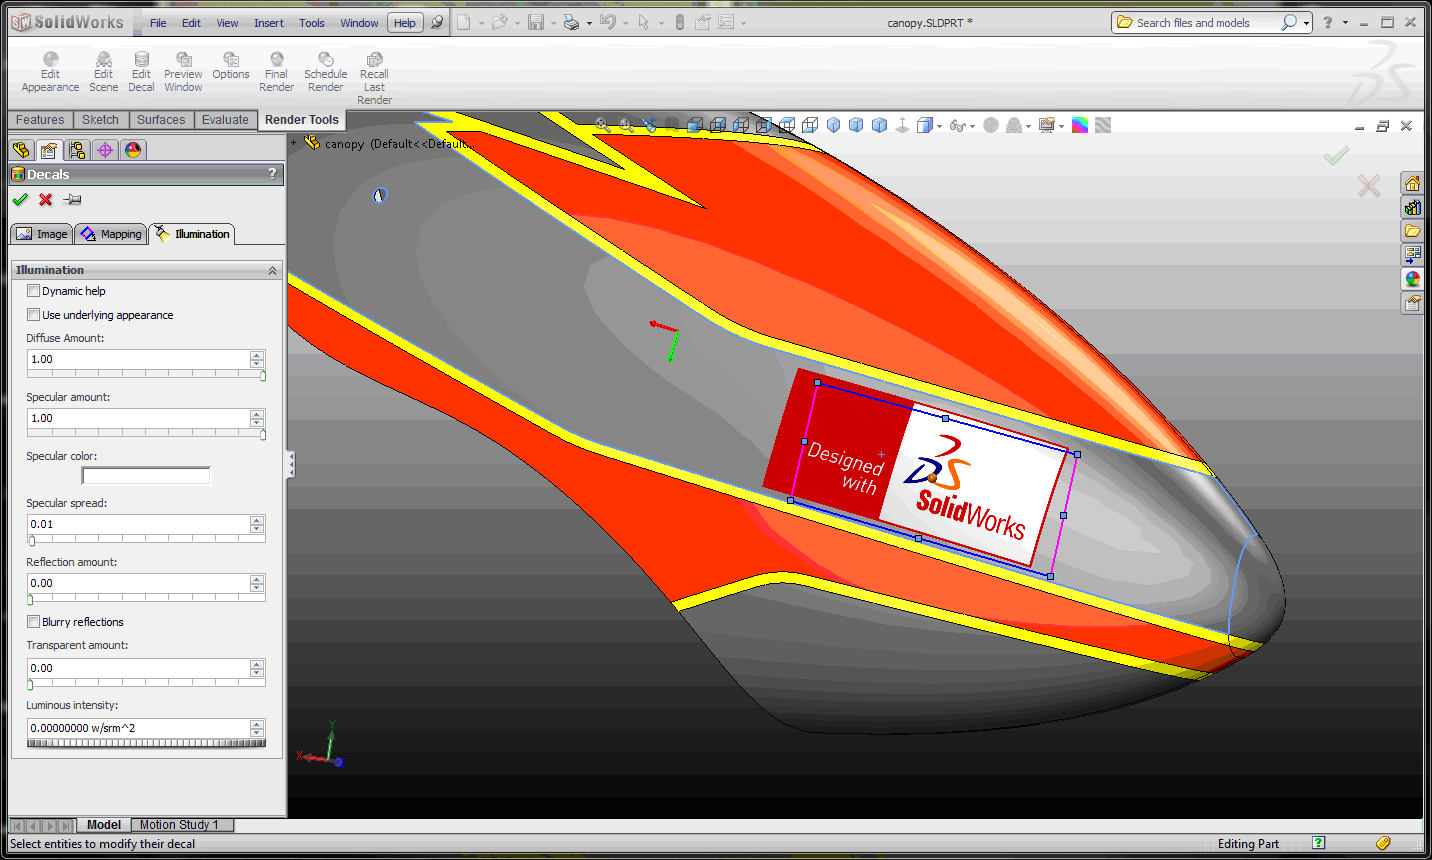Open the display style cube dropdown
The height and width of the screenshot is (860, 1432).
point(940,126)
